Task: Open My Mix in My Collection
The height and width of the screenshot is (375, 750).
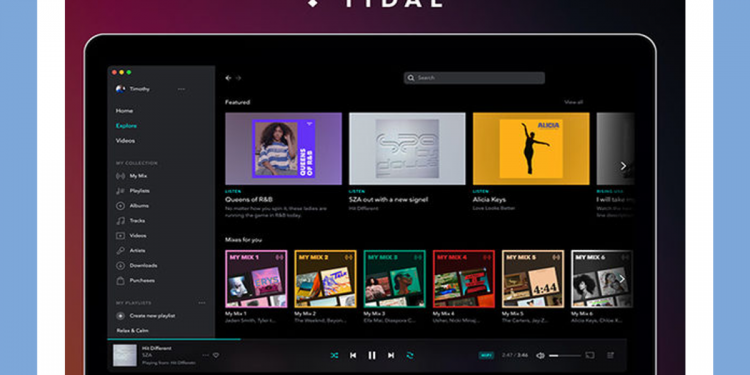Action: pyautogui.click(x=132, y=176)
